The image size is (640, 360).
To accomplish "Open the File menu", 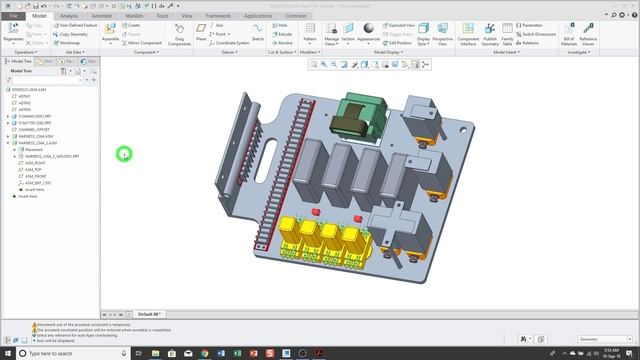I will pos(13,16).
